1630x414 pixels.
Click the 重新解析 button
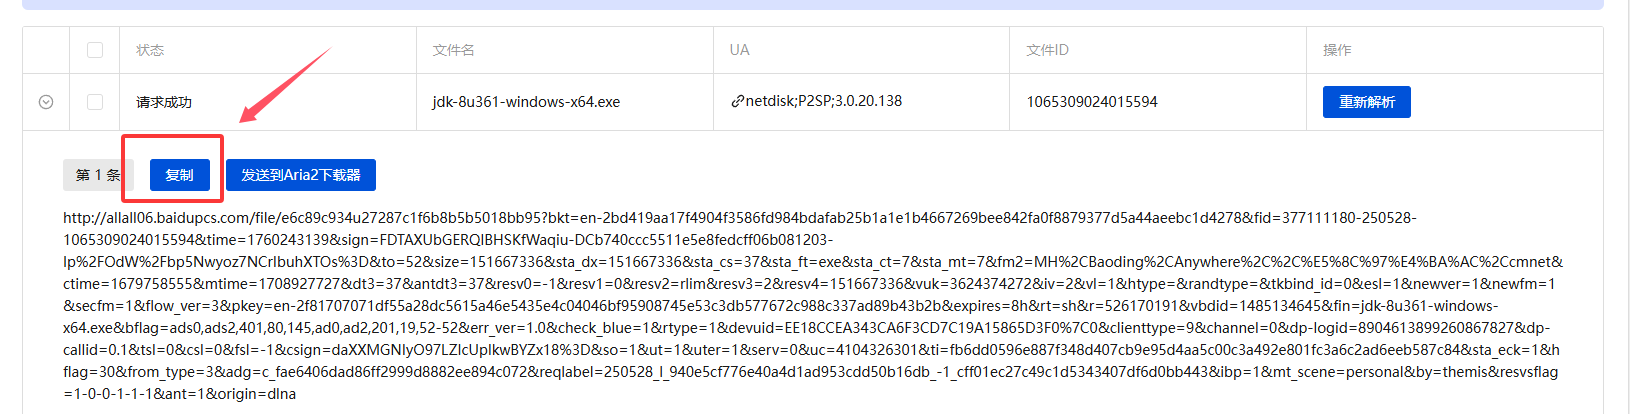click(x=1366, y=102)
